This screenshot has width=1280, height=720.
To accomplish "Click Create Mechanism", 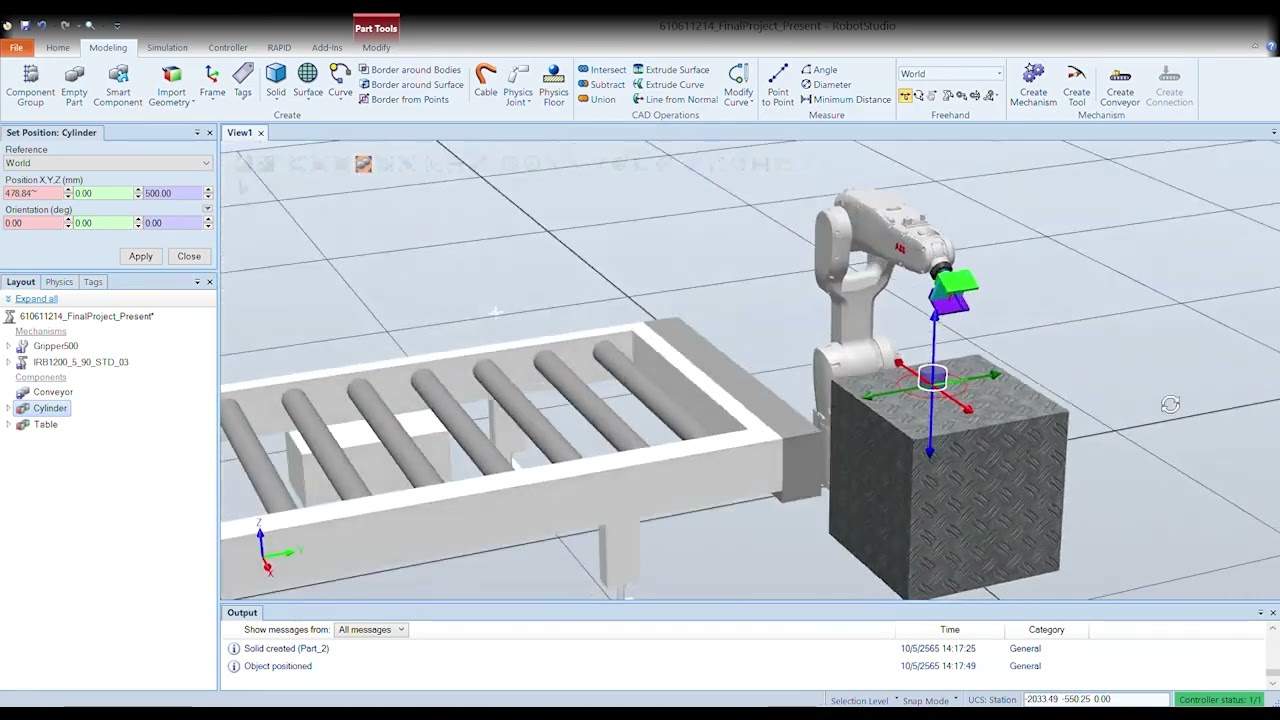I will pos(1033,86).
